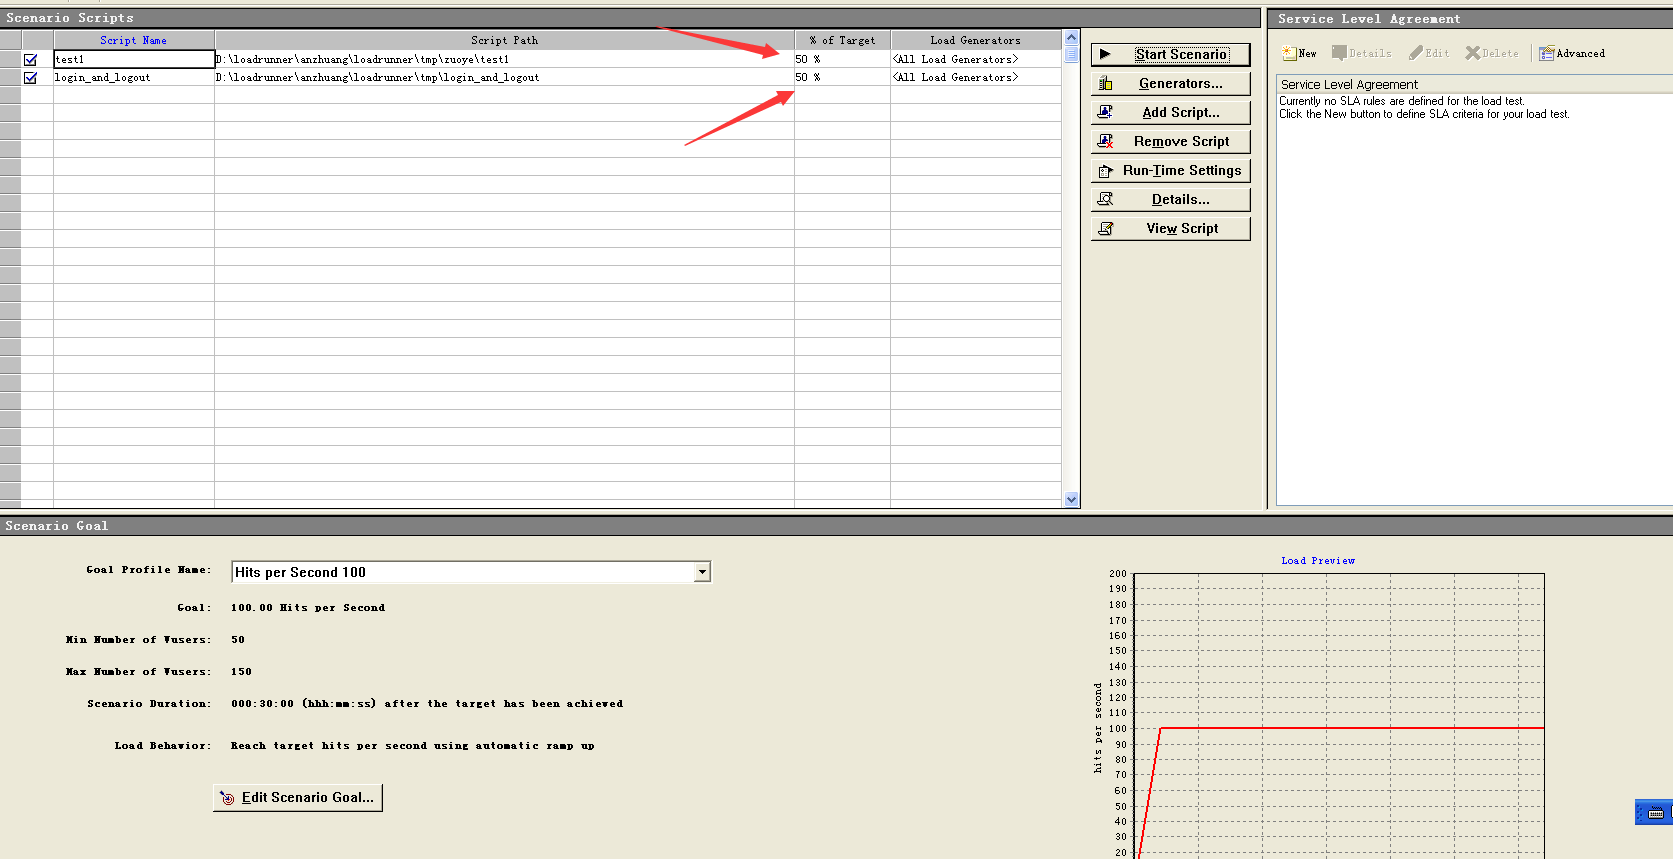Click the SLA Edit toolbar item

pos(1429,54)
